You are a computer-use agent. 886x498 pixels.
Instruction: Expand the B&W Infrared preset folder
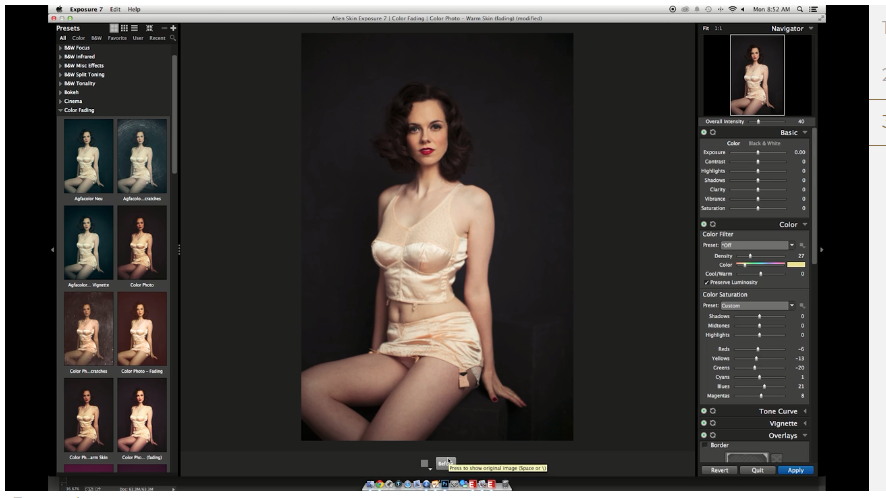point(60,57)
